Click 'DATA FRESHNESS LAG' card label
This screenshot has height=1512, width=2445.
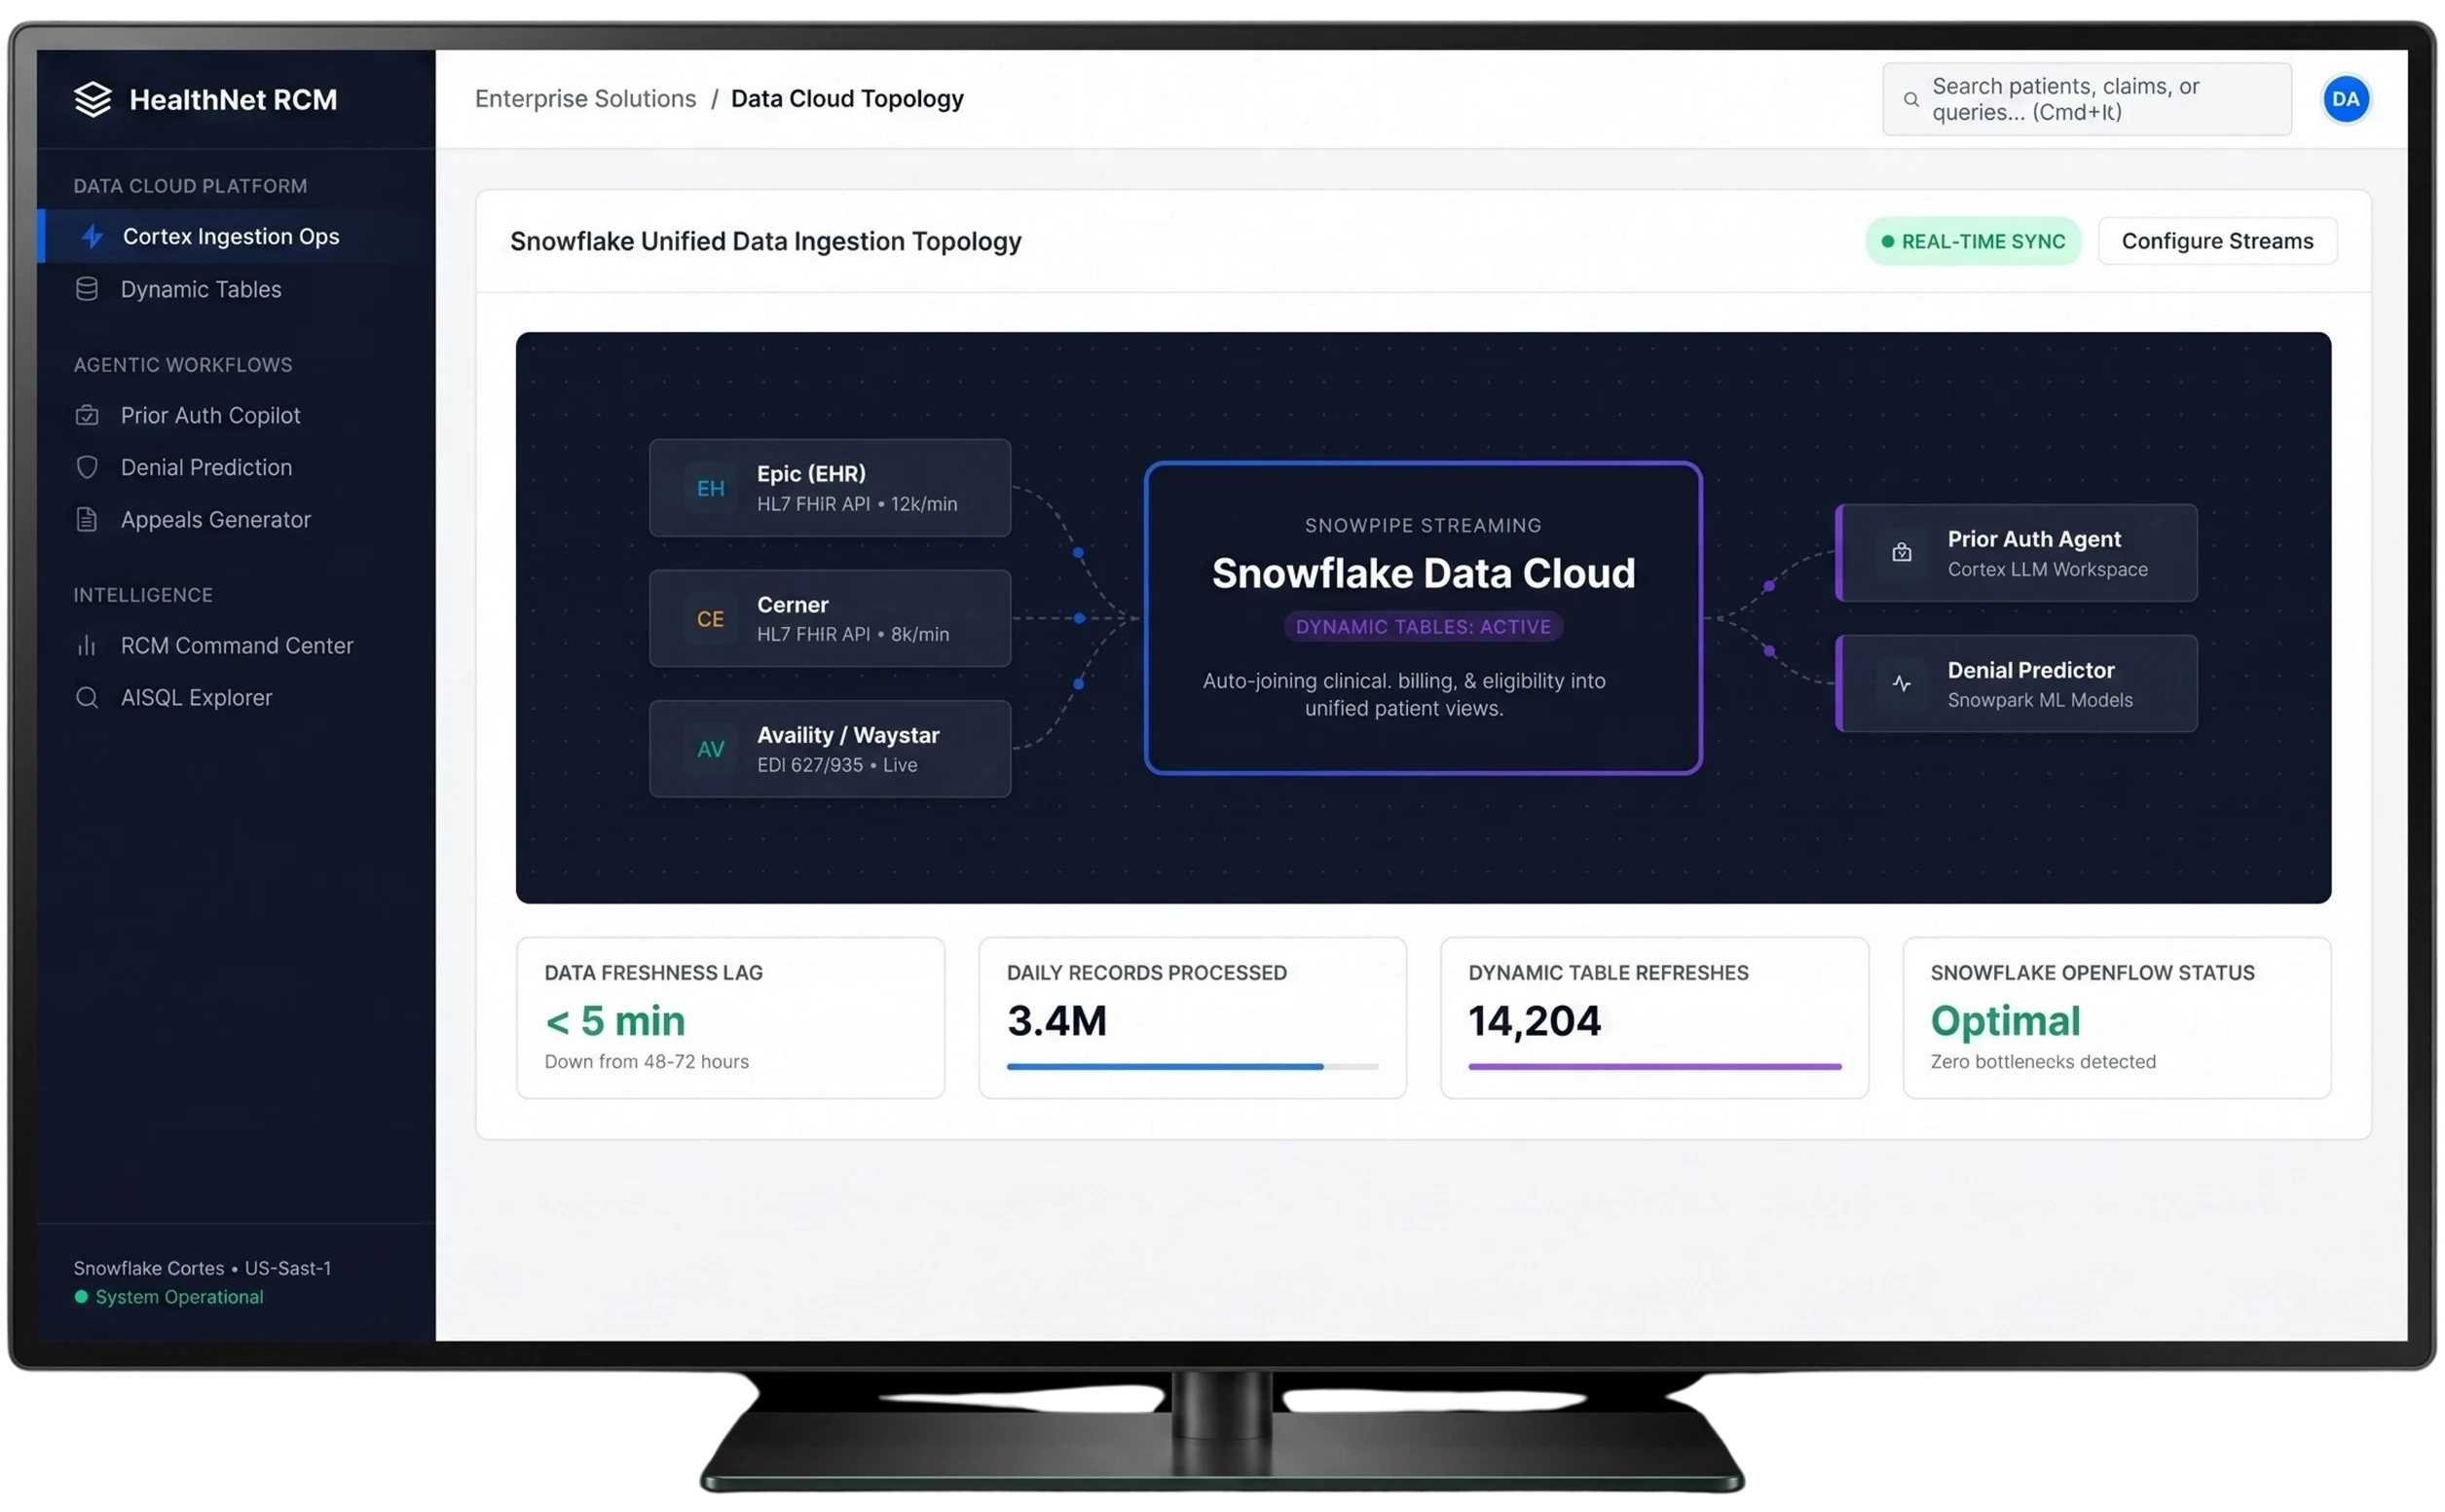tap(653, 973)
